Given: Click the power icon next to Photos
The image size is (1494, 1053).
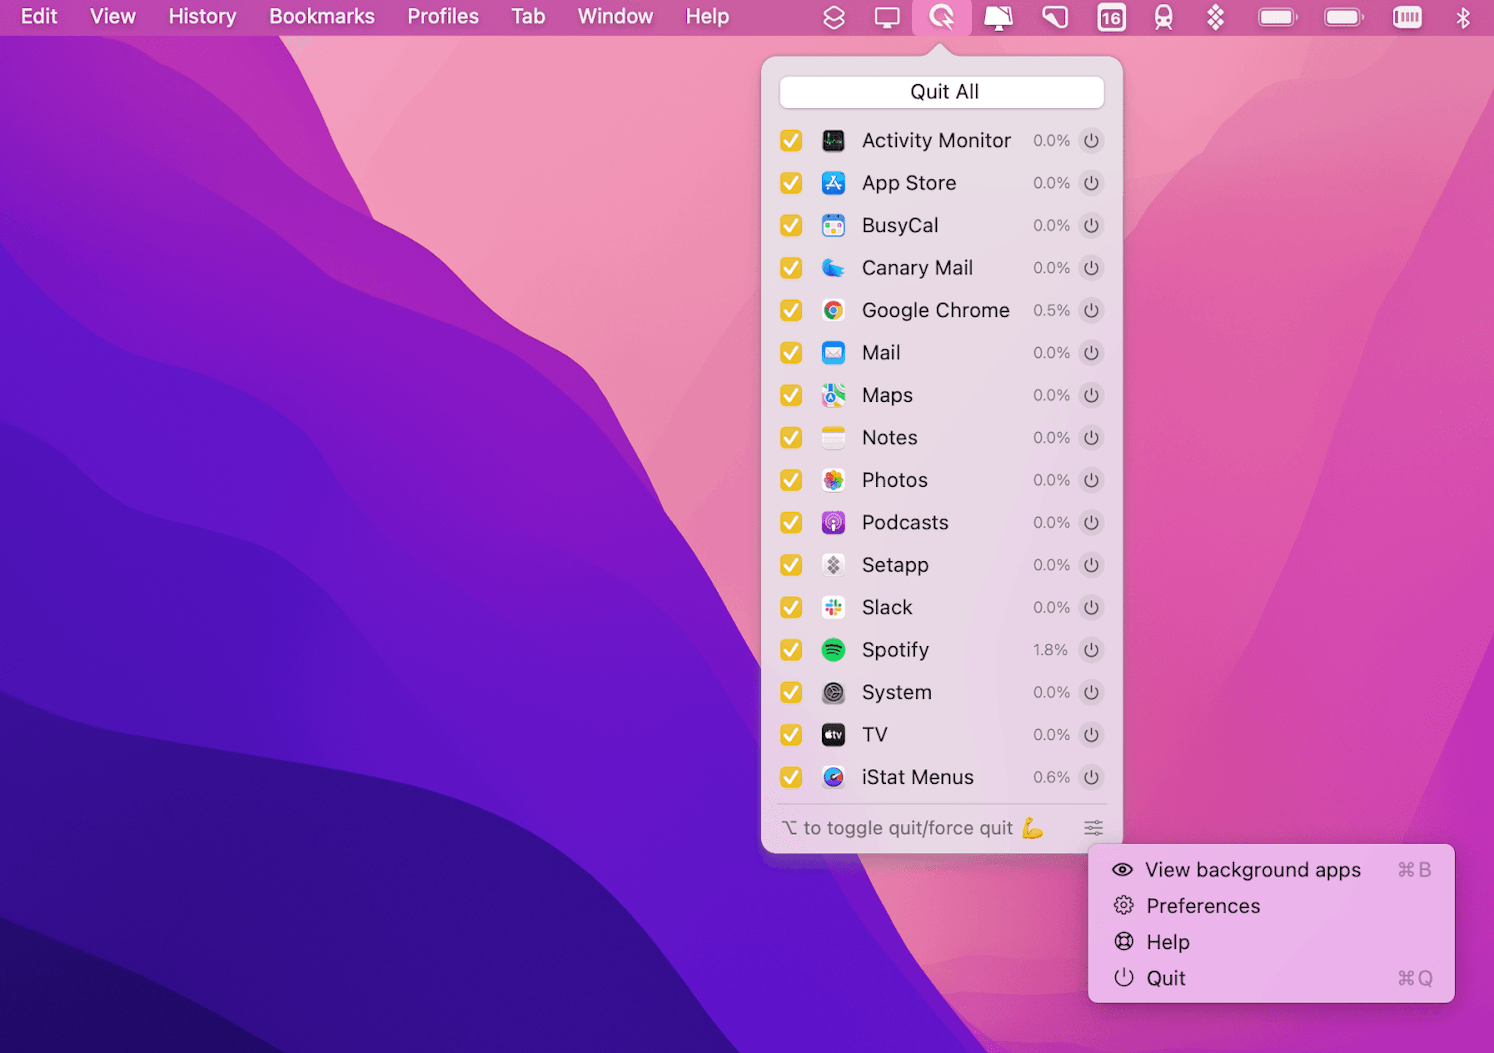Looking at the screenshot, I should [x=1091, y=481].
